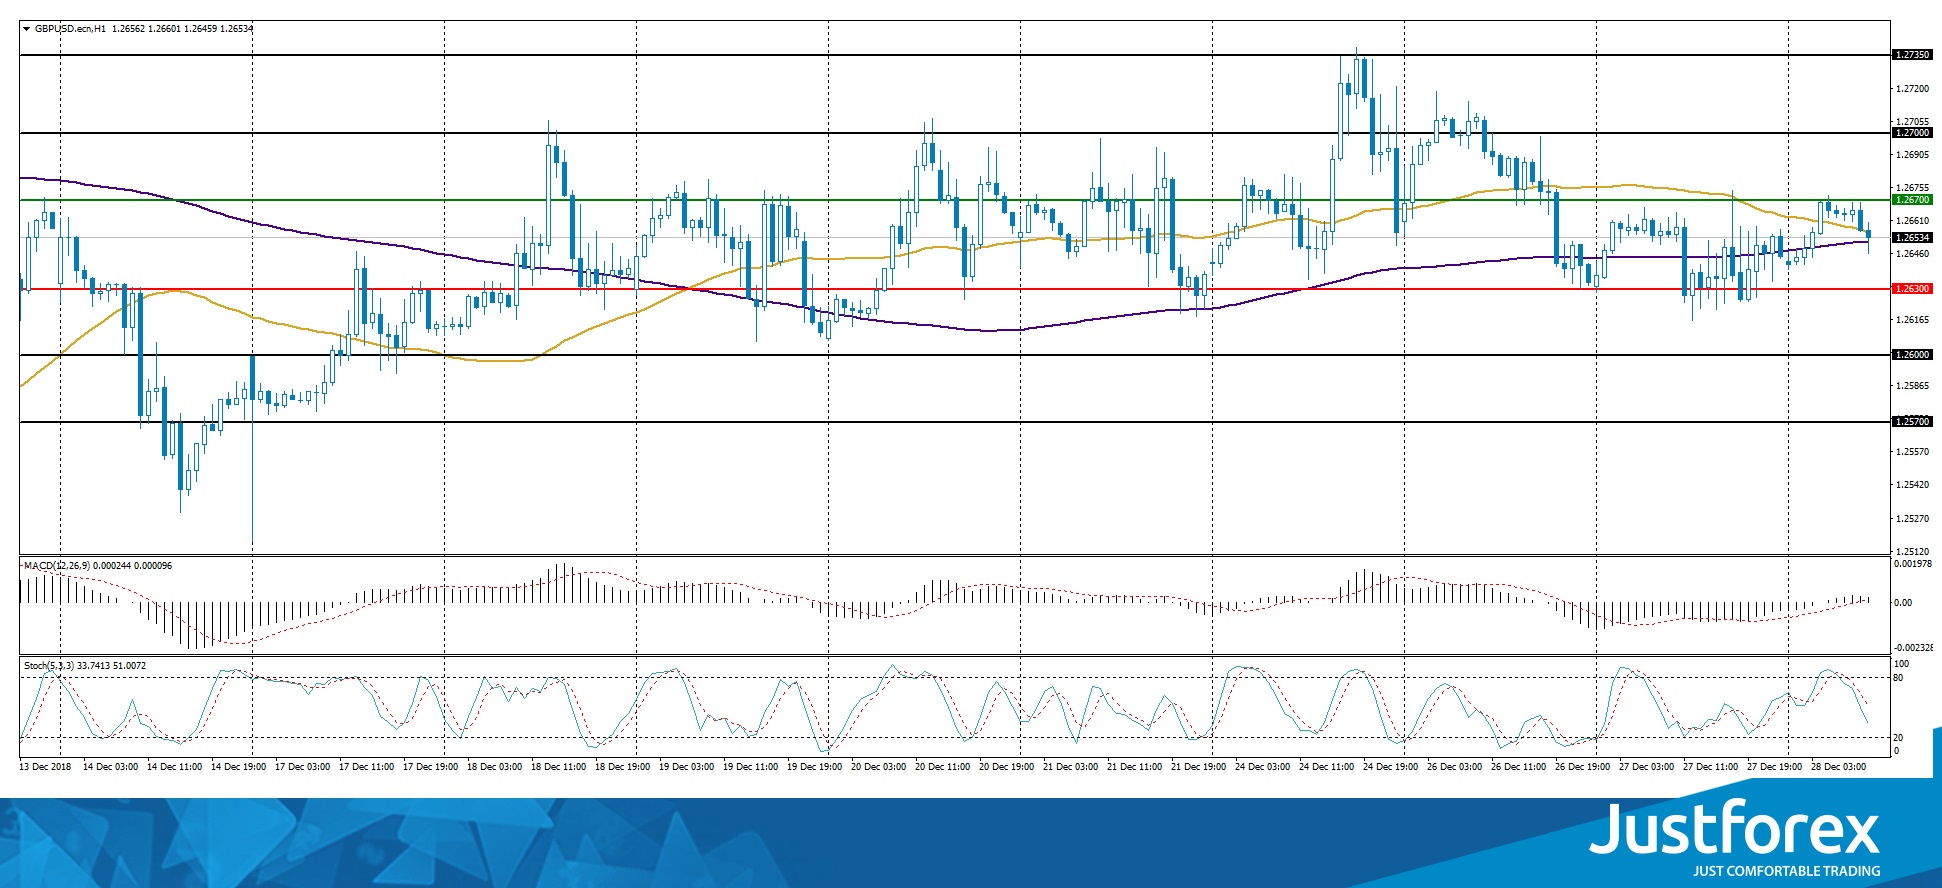Image resolution: width=1942 pixels, height=888 pixels.
Task: Click the GBPUSD.ecn,H1 chart title
Action: coord(70,29)
